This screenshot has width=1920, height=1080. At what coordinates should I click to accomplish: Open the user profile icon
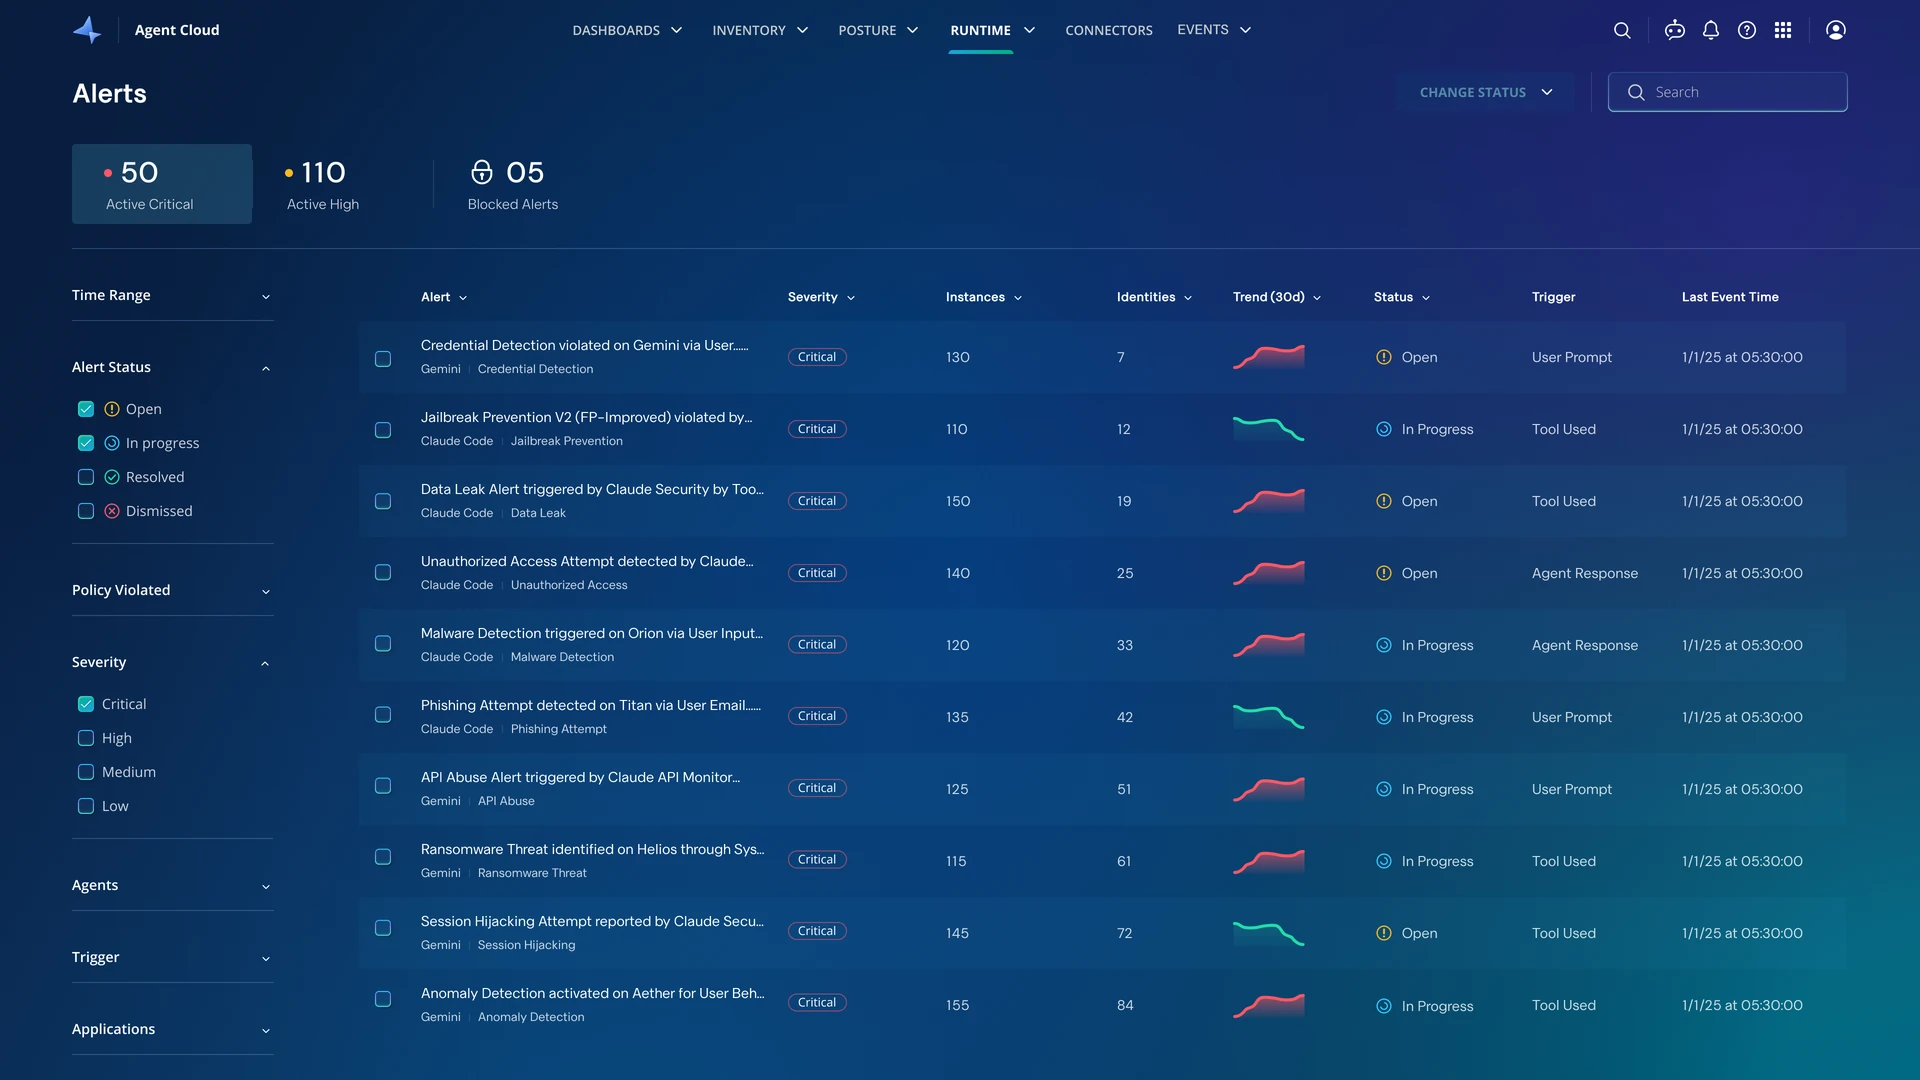coord(1836,30)
